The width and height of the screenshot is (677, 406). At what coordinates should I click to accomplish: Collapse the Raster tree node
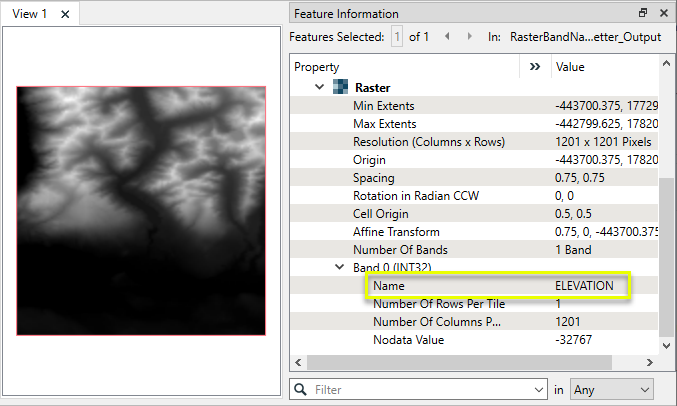click(319, 87)
